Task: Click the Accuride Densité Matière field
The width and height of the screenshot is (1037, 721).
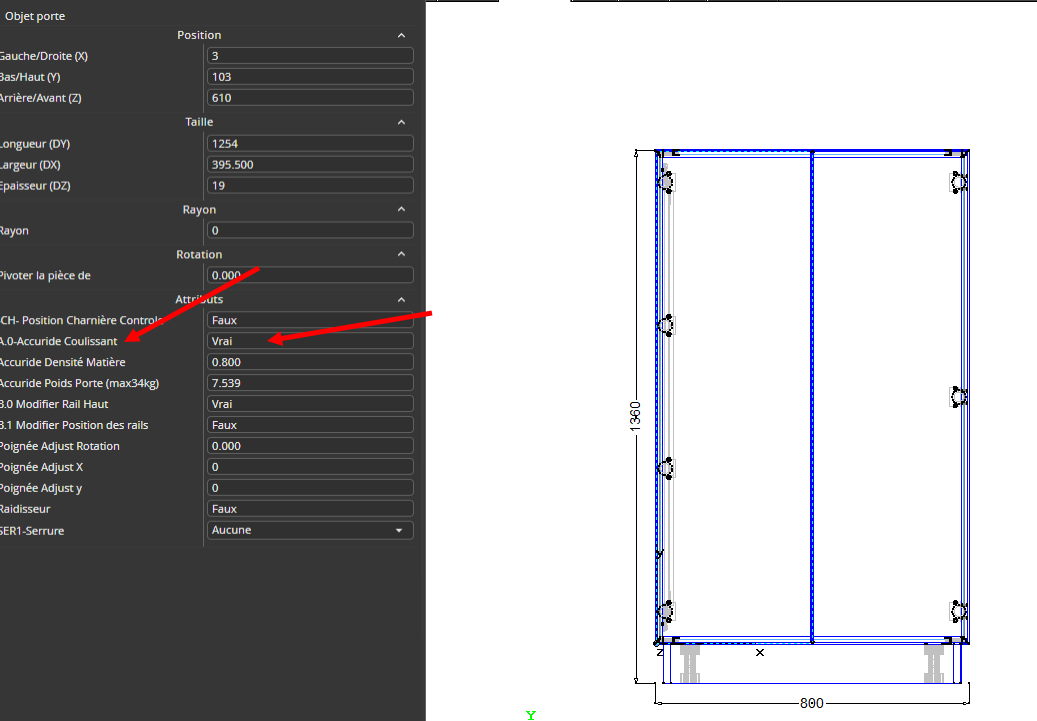Action: 310,362
